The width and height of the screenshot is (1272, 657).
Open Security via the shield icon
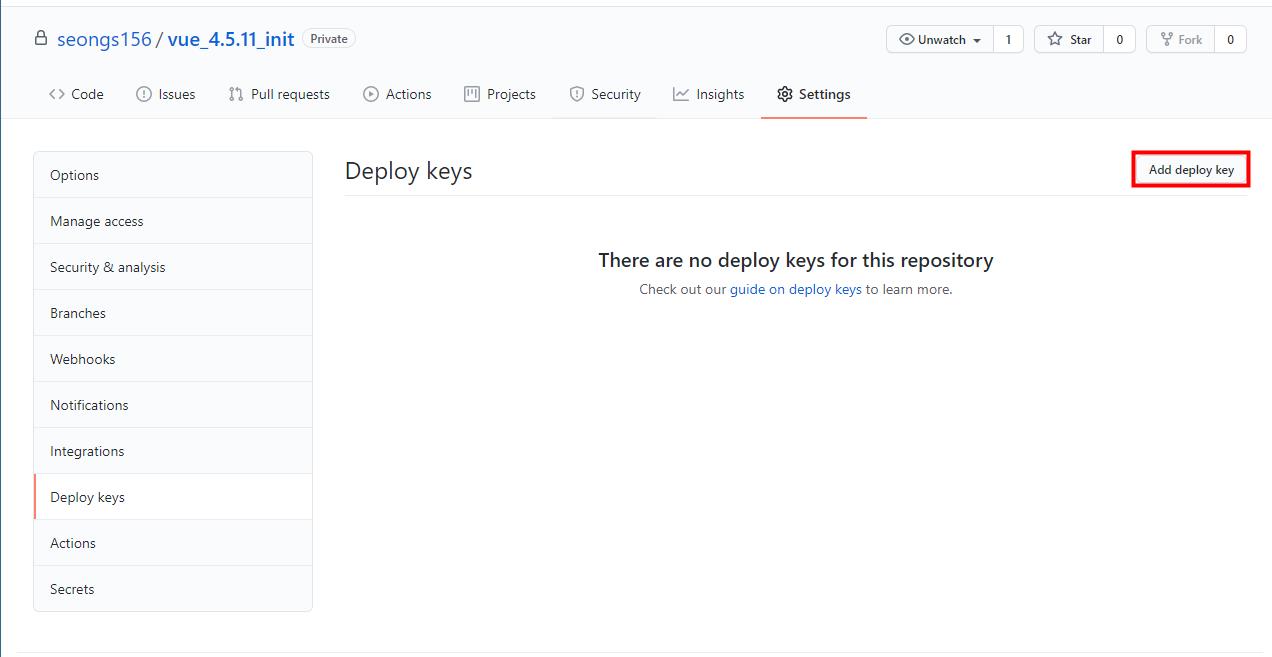pos(578,93)
